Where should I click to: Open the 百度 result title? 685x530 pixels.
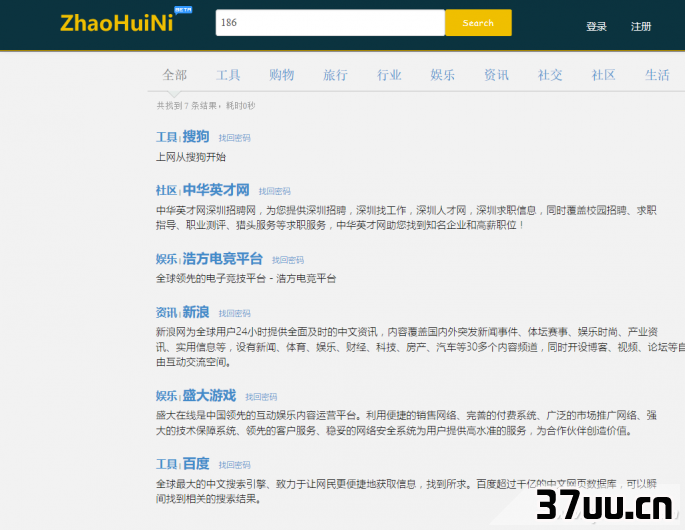click(196, 464)
